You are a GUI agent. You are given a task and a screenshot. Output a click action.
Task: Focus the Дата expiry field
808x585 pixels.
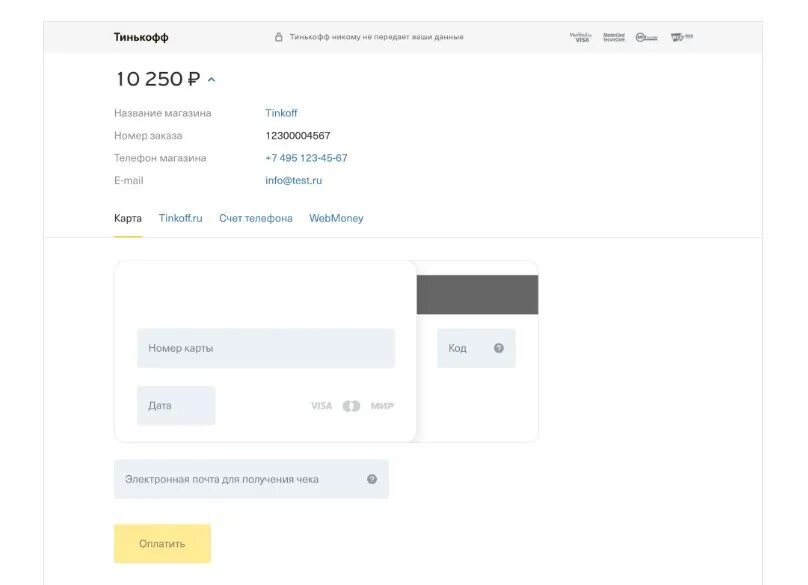pos(176,406)
